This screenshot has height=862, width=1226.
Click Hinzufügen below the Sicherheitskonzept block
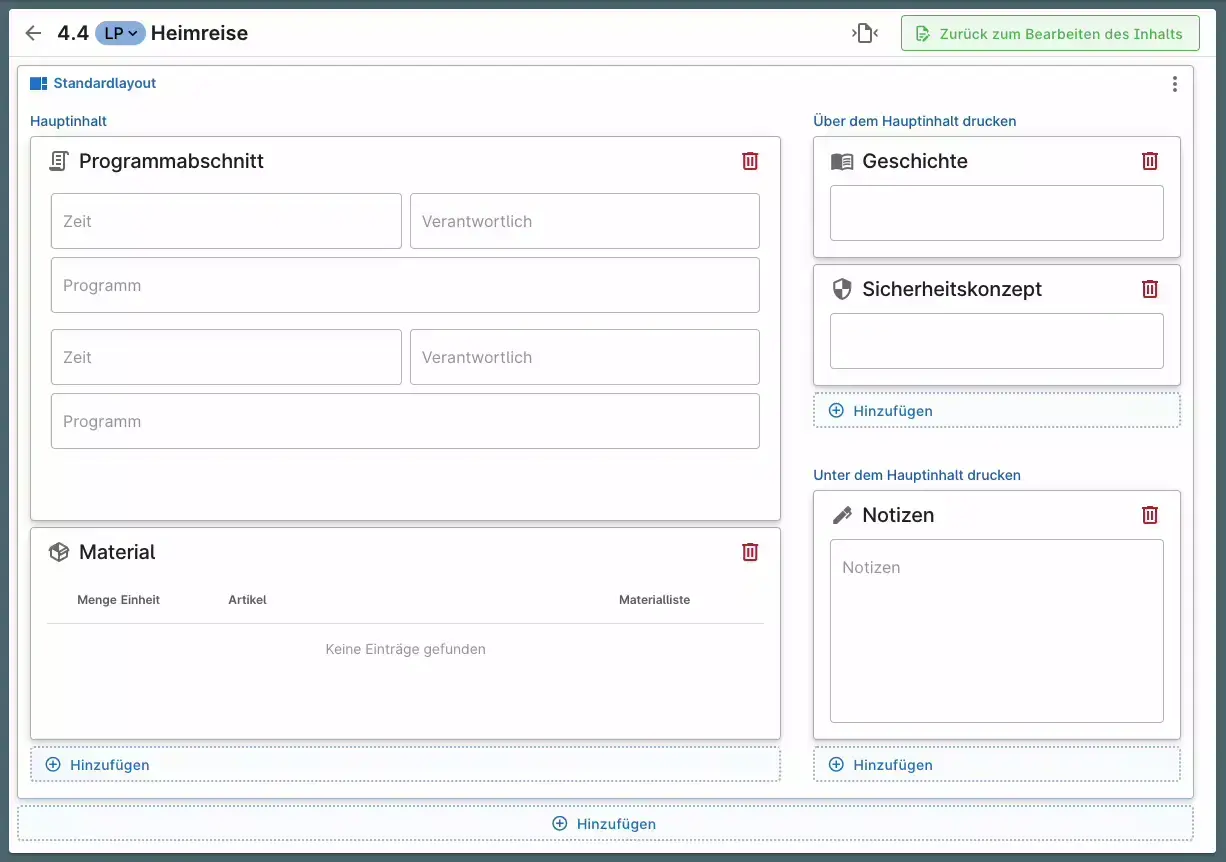coord(996,411)
